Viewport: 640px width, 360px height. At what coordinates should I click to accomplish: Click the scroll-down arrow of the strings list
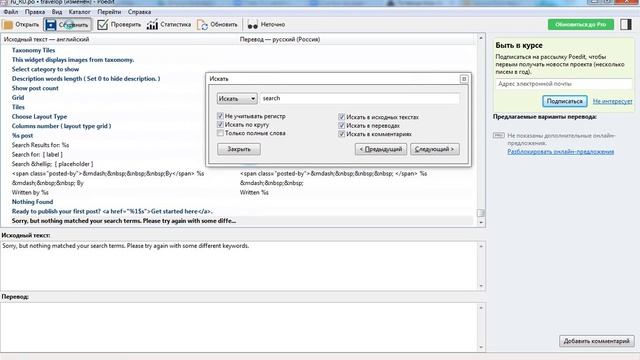481,222
